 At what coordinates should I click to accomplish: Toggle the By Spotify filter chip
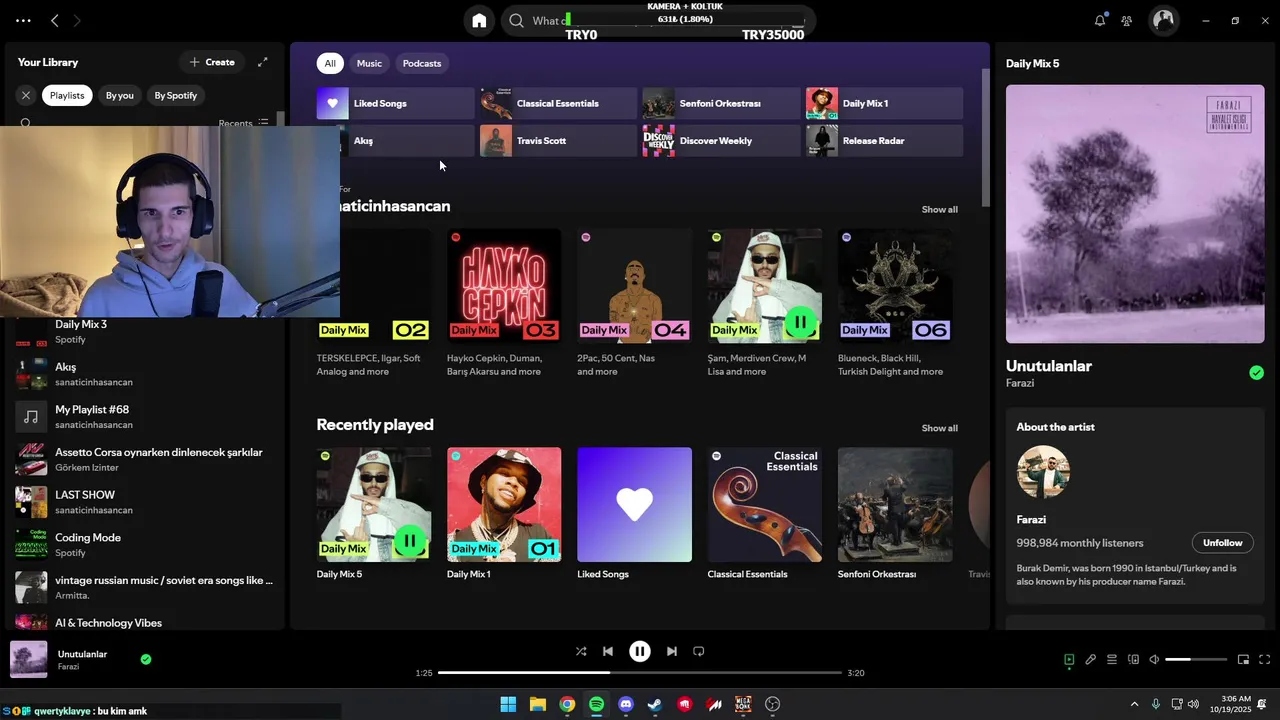(176, 95)
